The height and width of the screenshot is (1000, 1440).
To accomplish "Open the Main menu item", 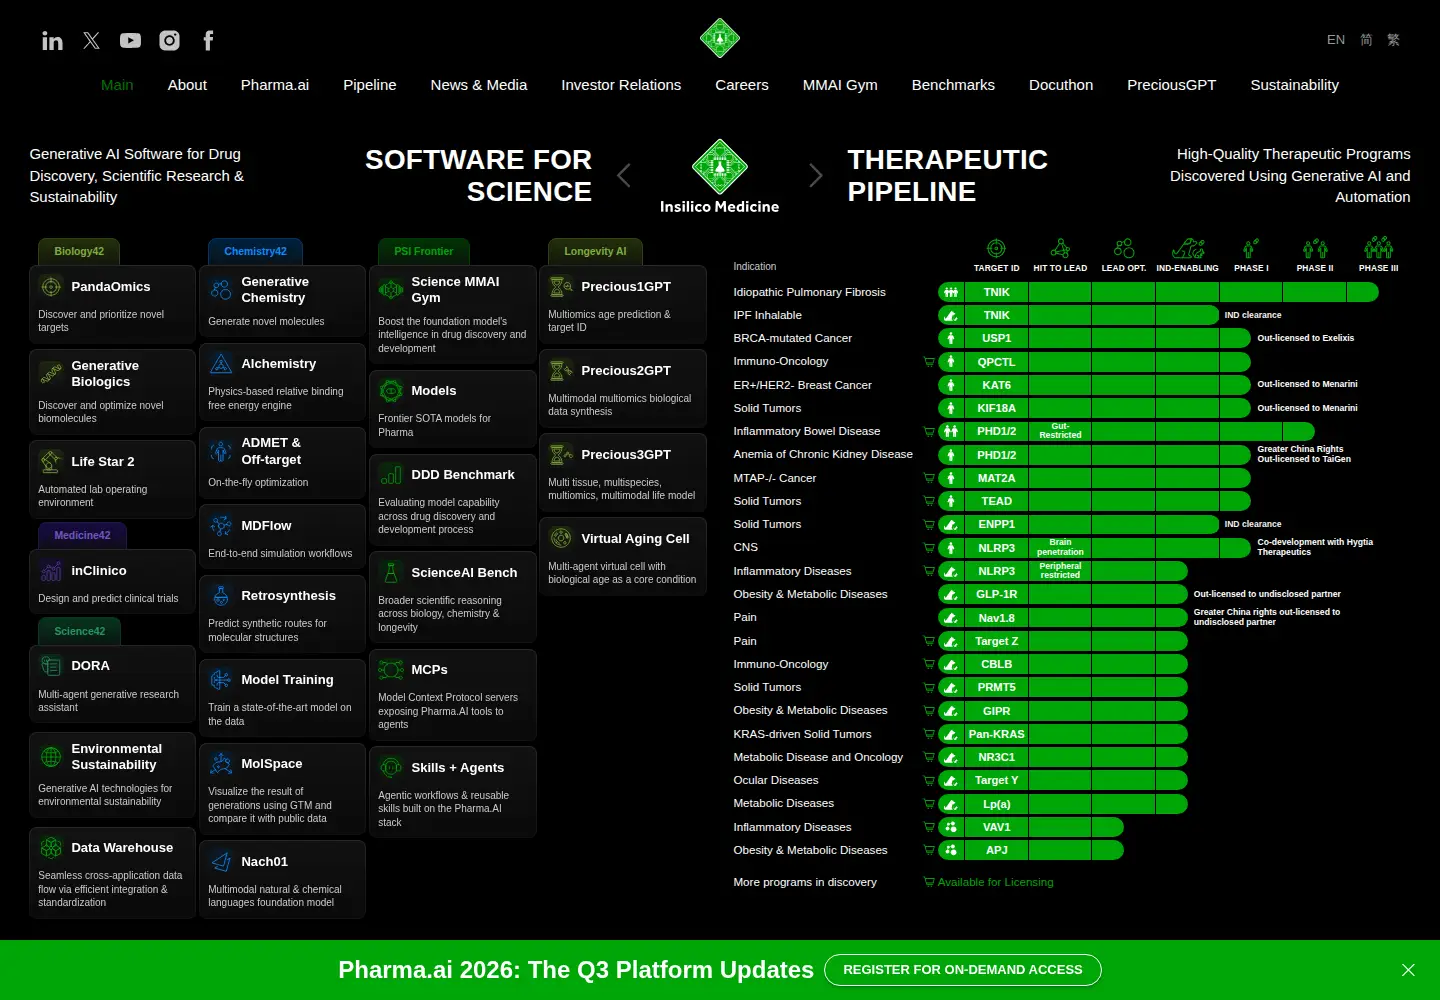I will (117, 85).
